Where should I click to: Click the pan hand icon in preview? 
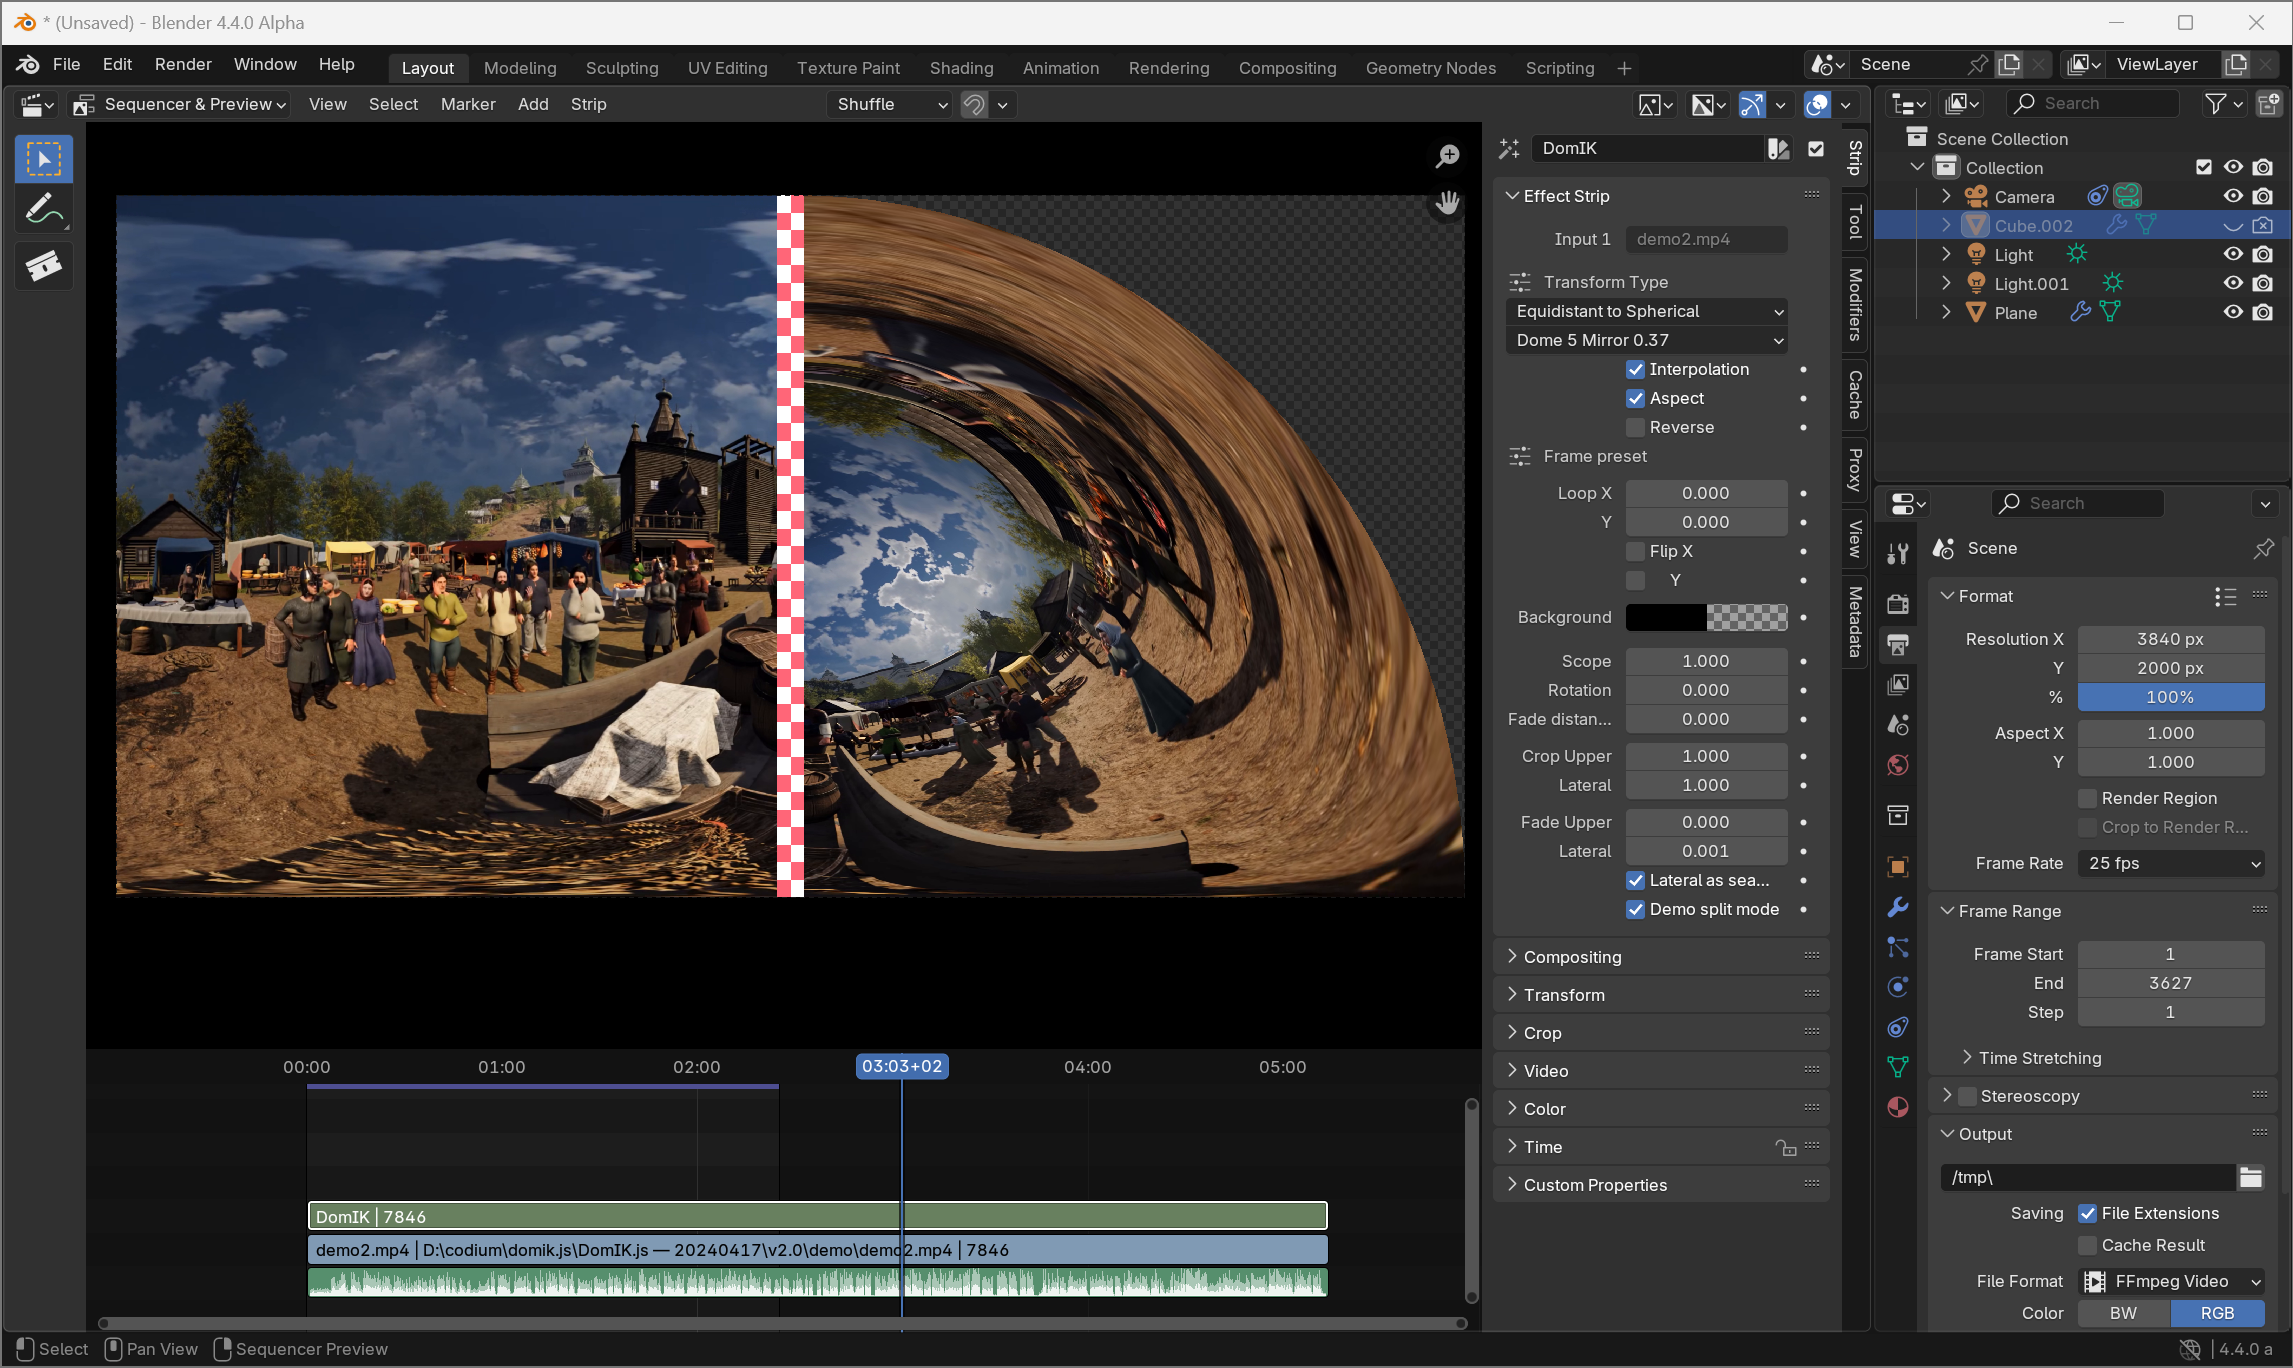[x=1447, y=203]
